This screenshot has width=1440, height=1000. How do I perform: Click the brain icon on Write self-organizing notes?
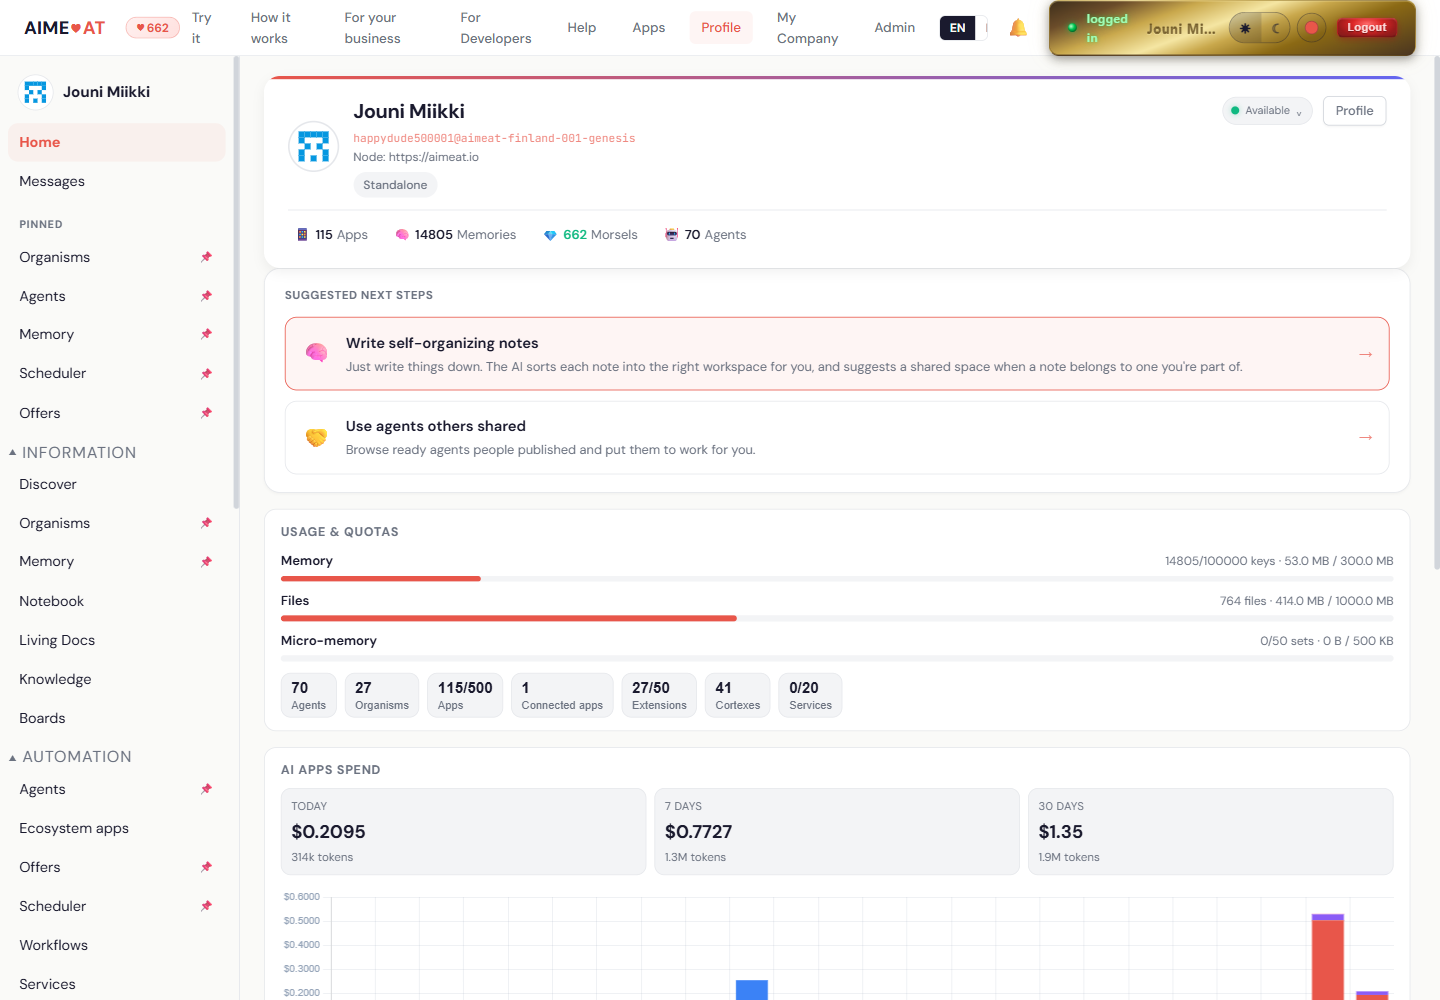click(316, 353)
